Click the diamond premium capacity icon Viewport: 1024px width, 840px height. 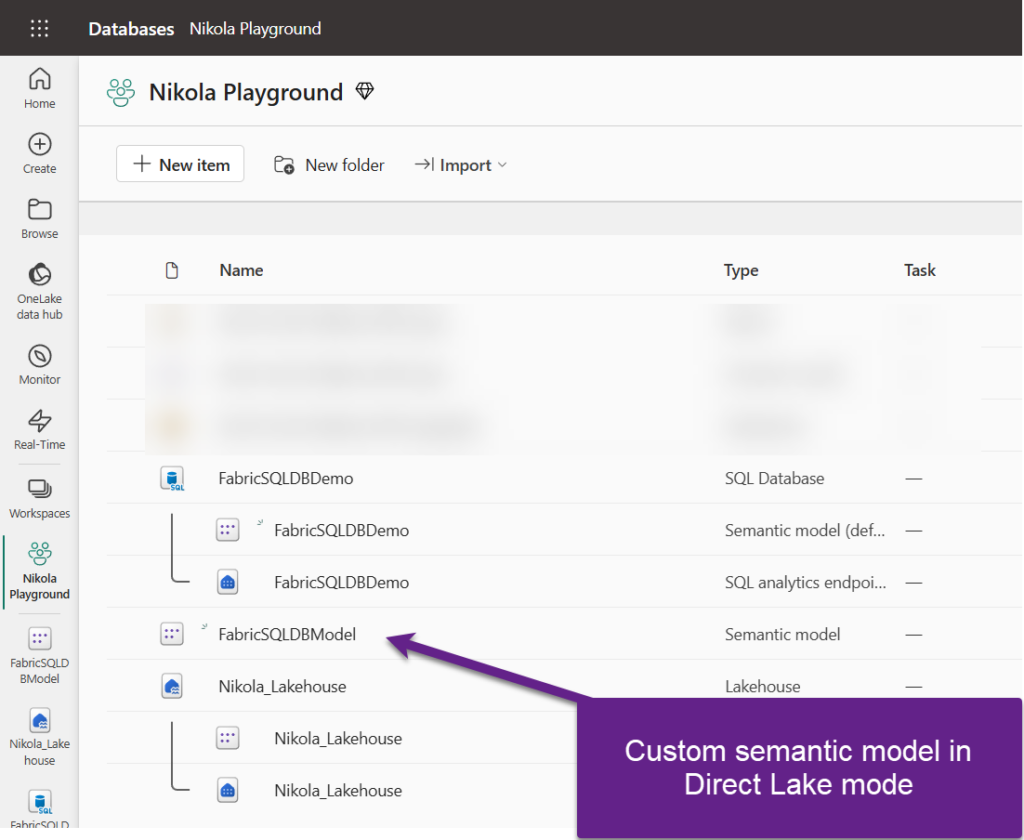coord(364,91)
